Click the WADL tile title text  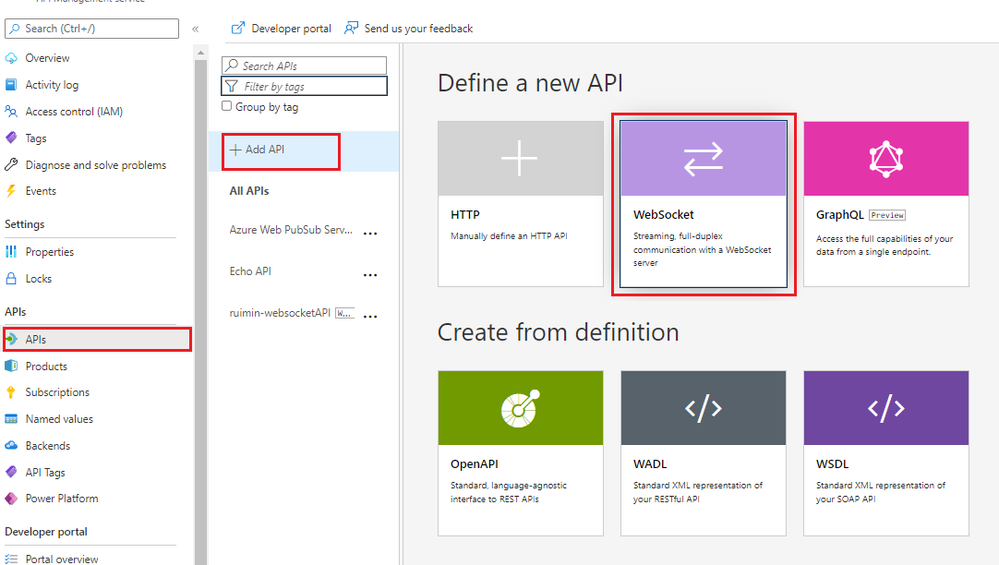(x=650, y=464)
